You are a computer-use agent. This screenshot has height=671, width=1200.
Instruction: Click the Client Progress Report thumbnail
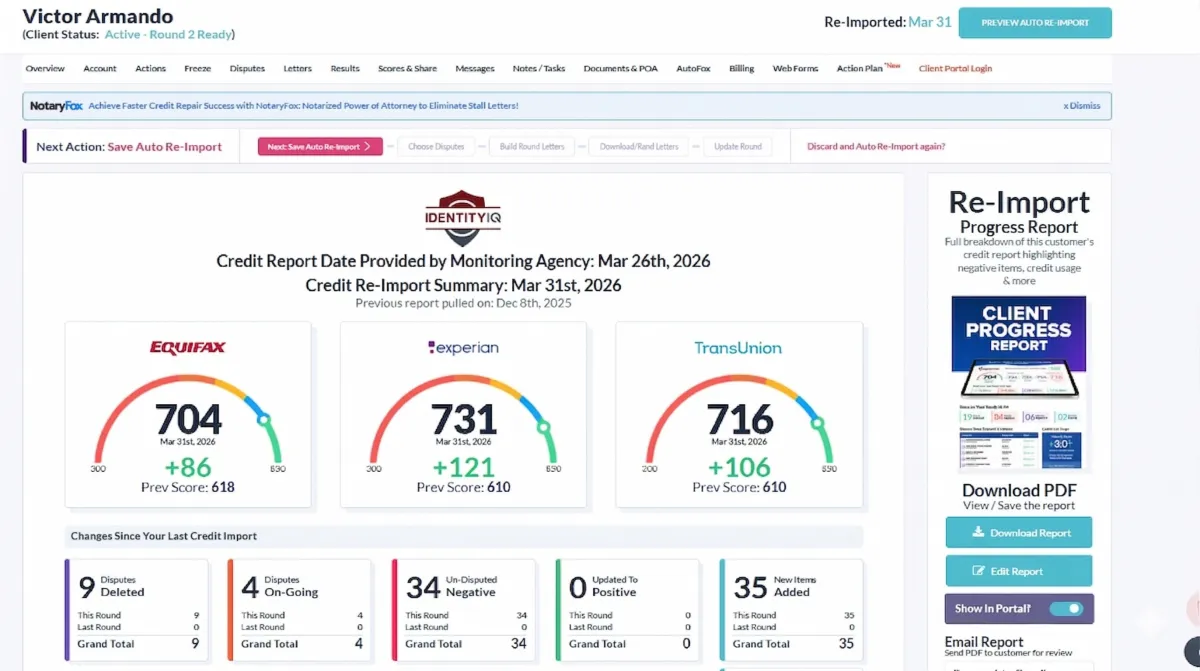click(x=1019, y=383)
